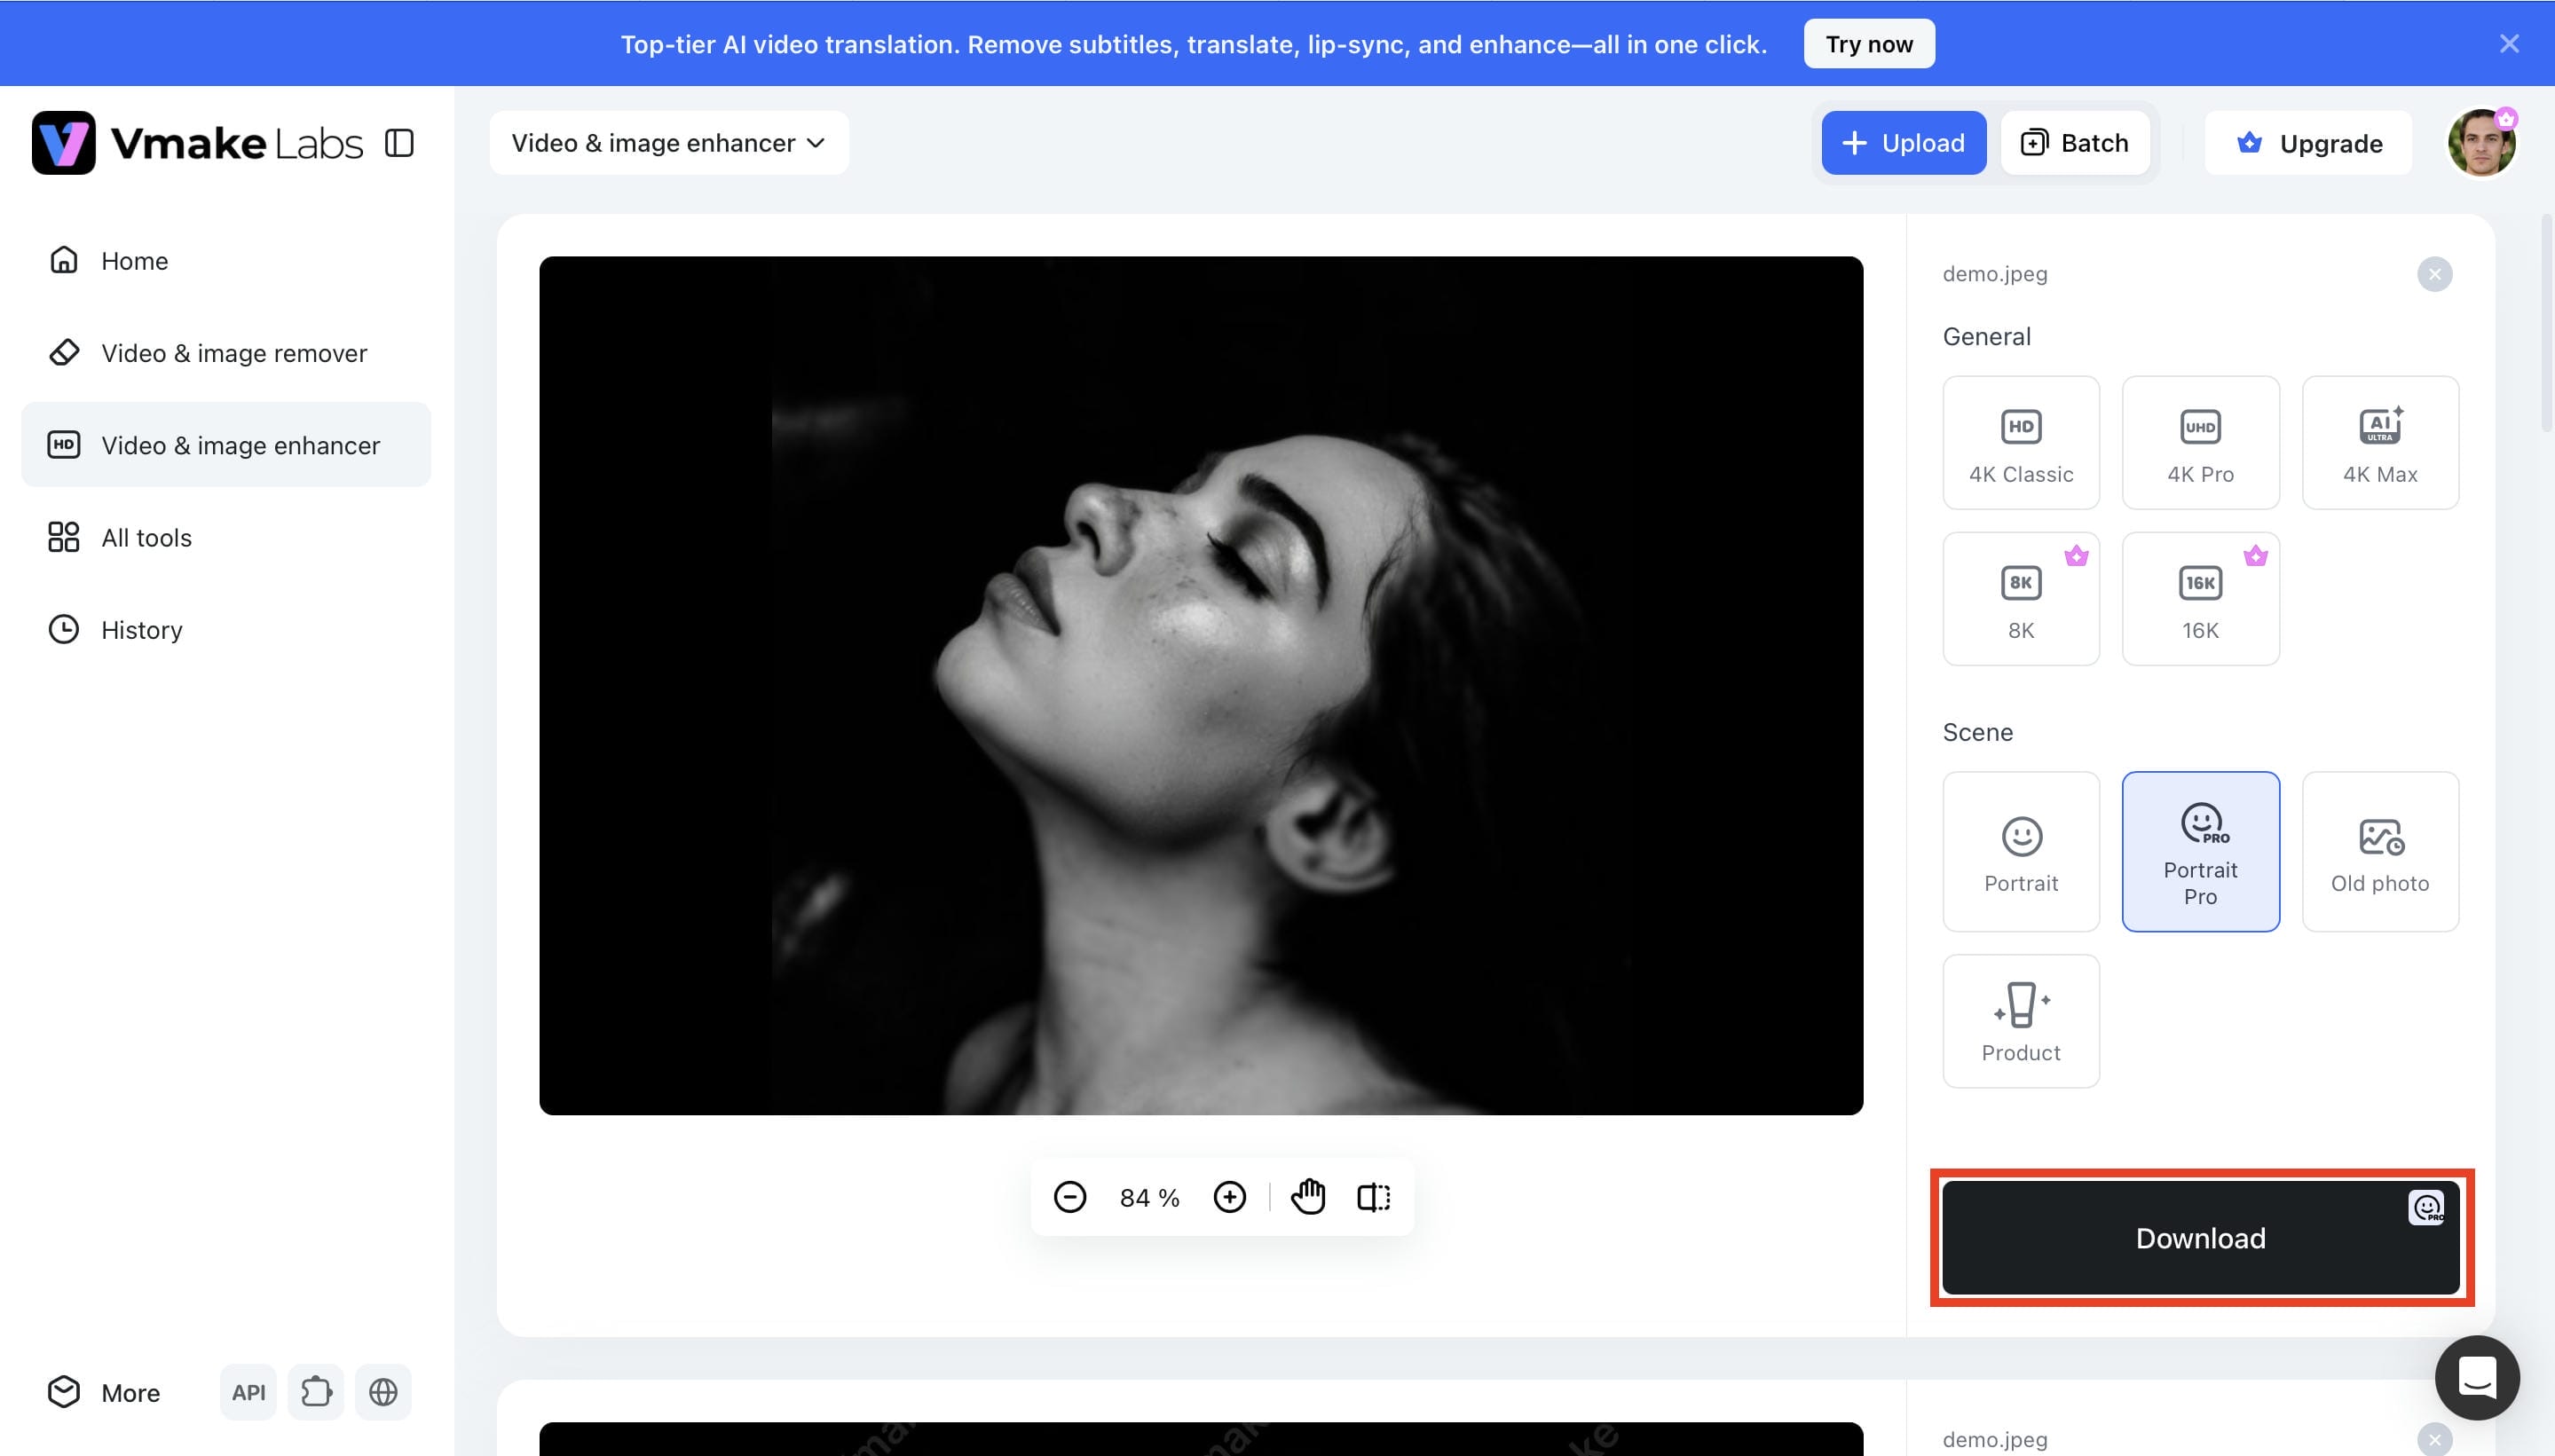Click the zoom in plus icon
Image resolution: width=2555 pixels, height=1456 pixels.
point(1229,1197)
